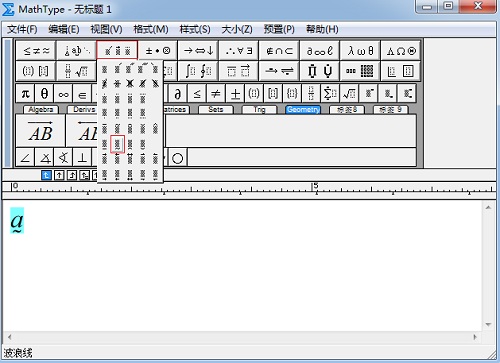Open the products and set theory templates palette
Screen dimensions: 500x363
320,71
